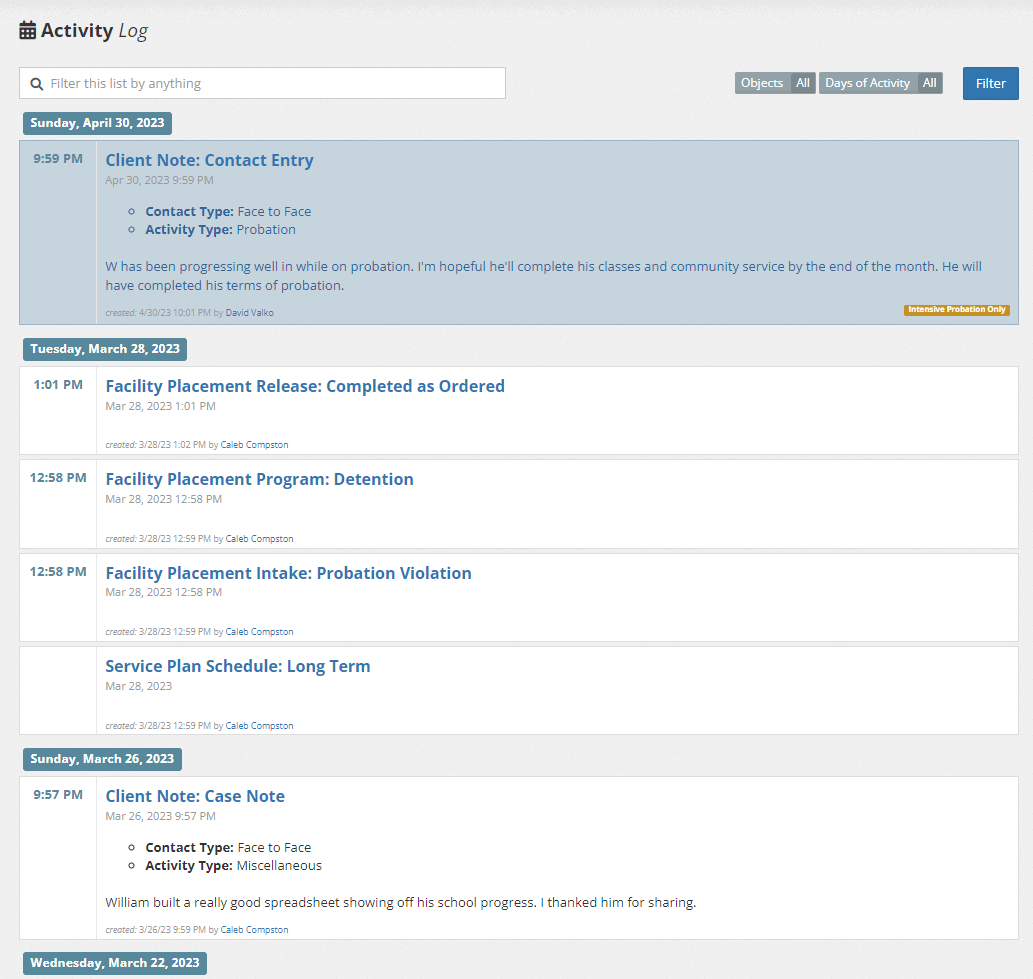
Task: Click the filter this list input field
Action: [260, 83]
